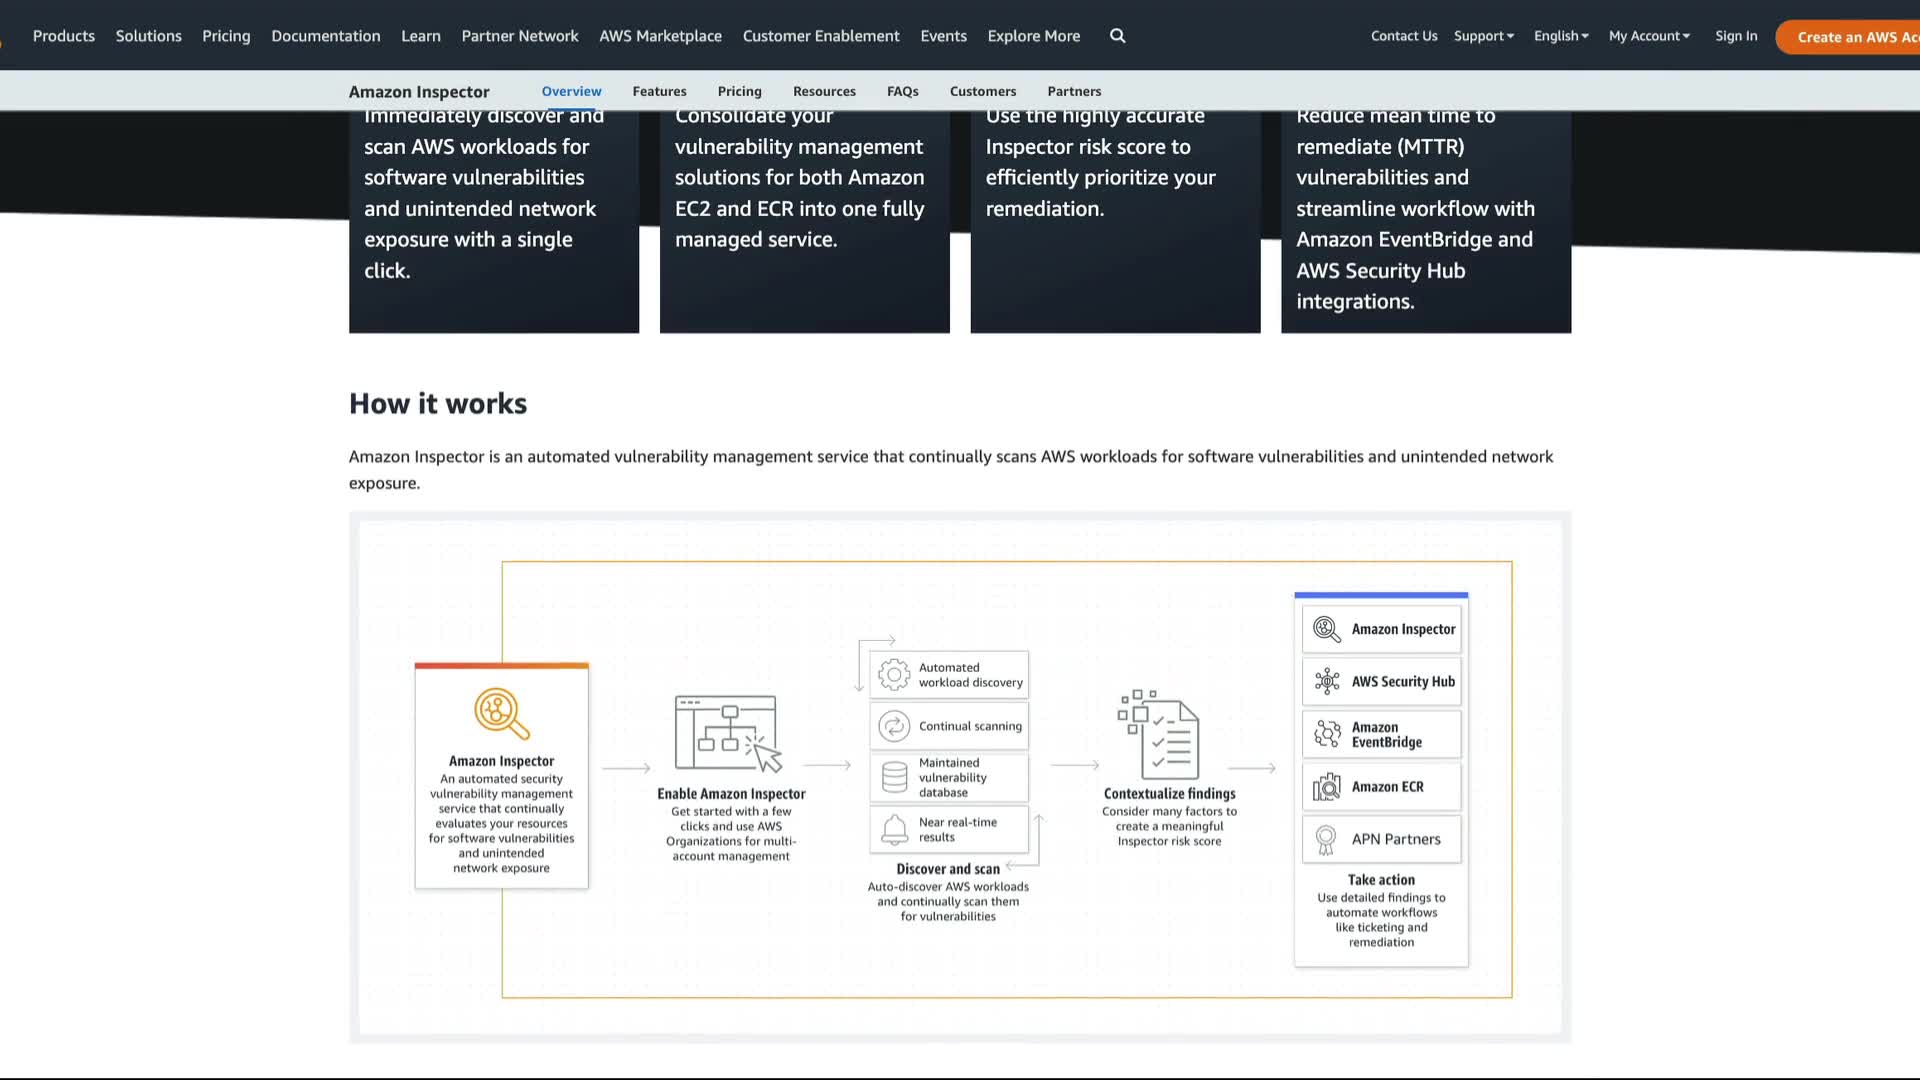
Task: Expand the My Account menu
Action: pyautogui.click(x=1649, y=36)
